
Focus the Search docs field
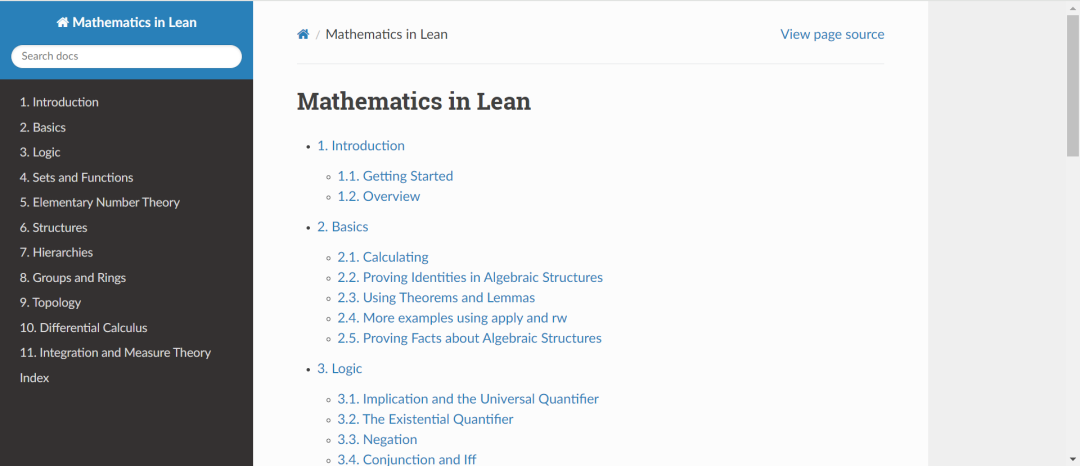click(126, 56)
